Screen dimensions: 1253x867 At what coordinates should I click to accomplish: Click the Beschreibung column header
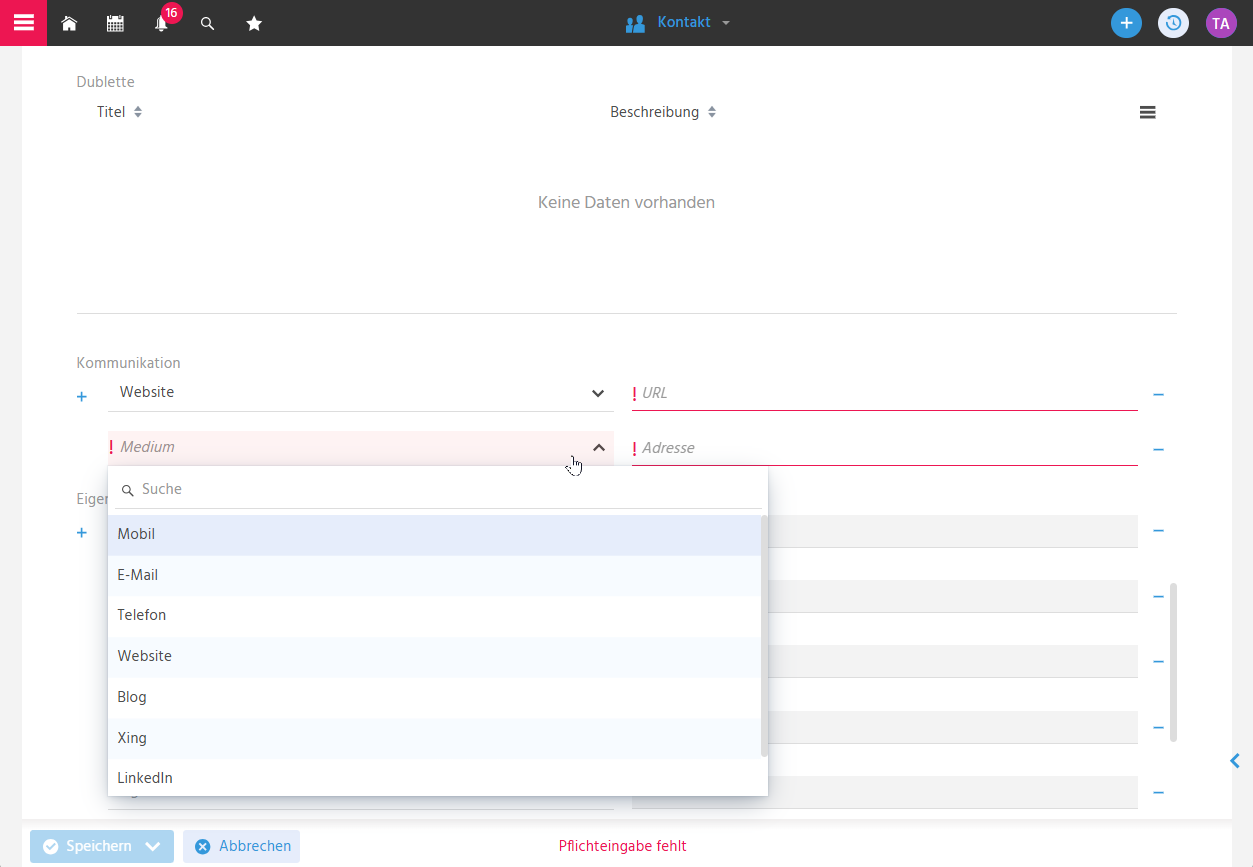point(654,112)
